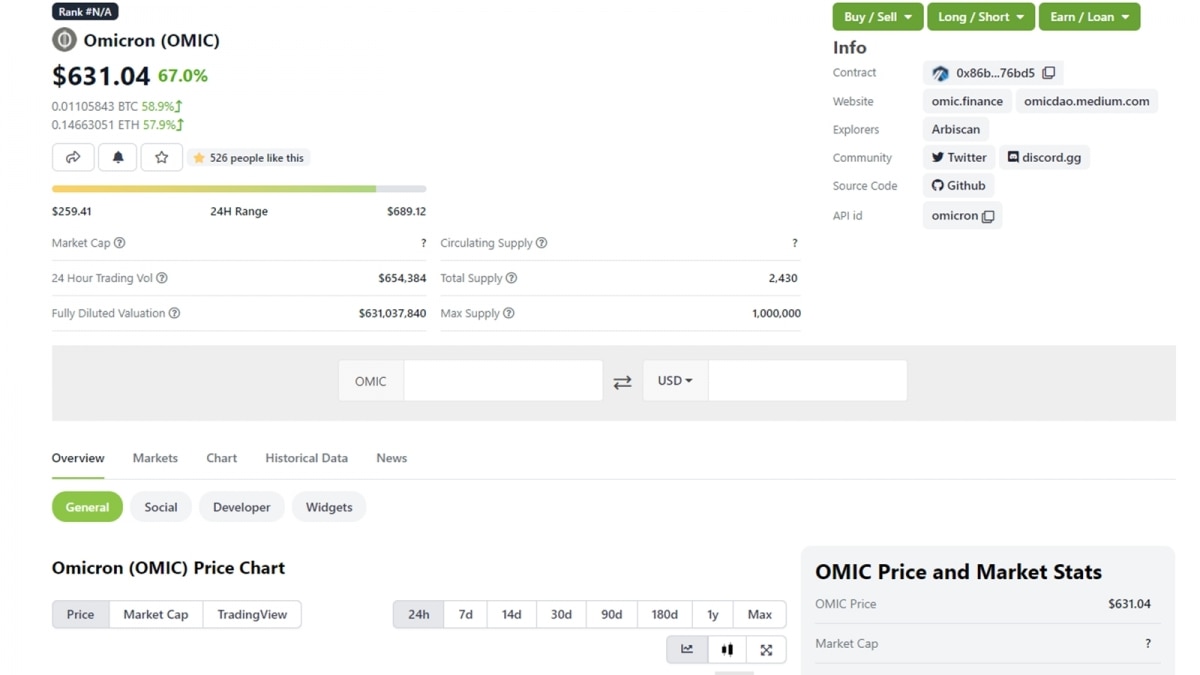Expand the chart to fullscreen
This screenshot has height=675, width=1200.
[x=766, y=650]
